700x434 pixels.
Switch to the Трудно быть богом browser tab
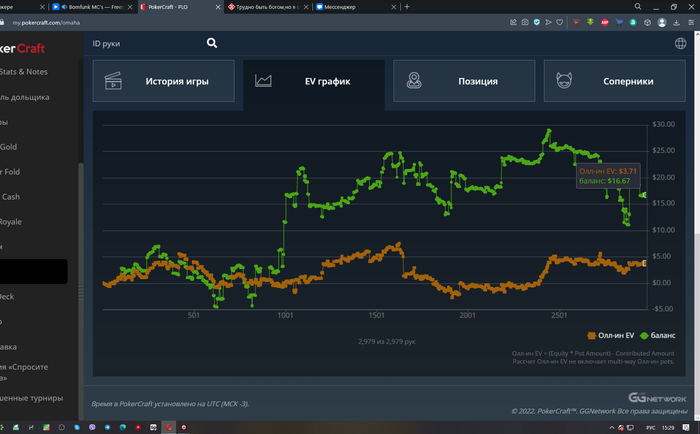point(267,7)
